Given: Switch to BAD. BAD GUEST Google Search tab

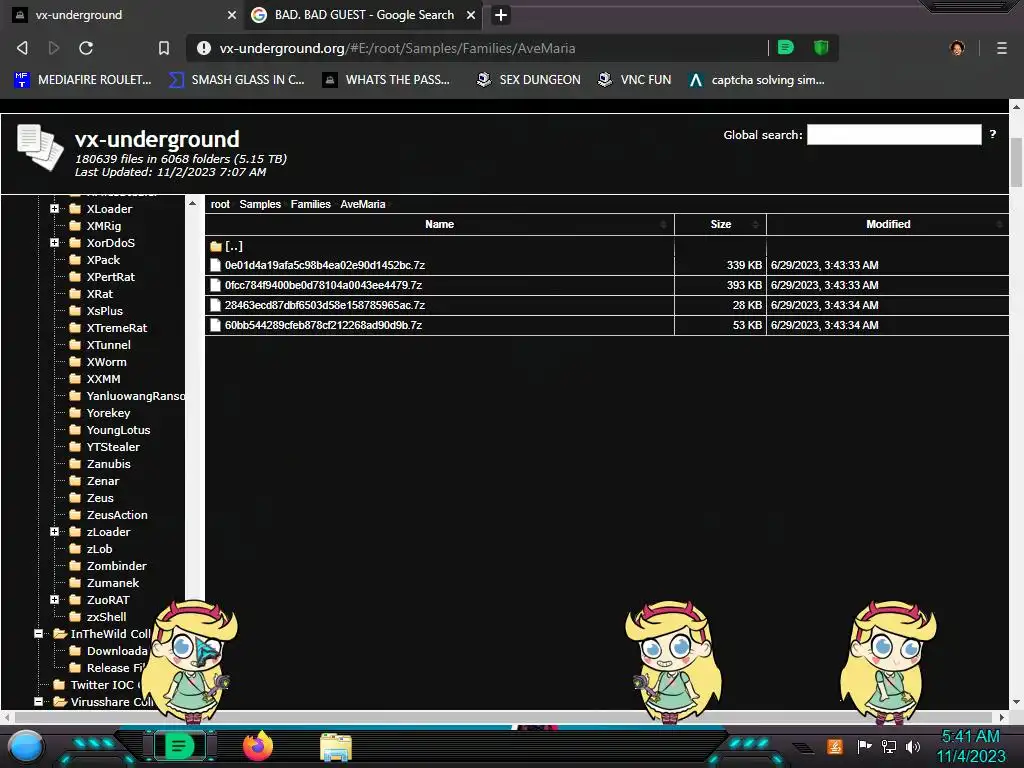Looking at the screenshot, I should pos(364,14).
